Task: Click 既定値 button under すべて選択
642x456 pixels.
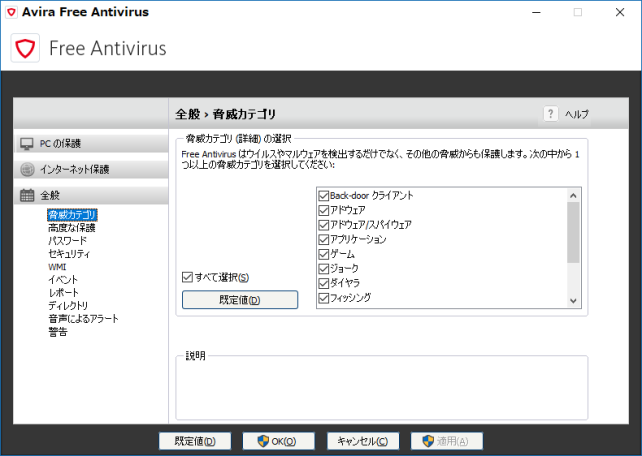Action: point(240,300)
